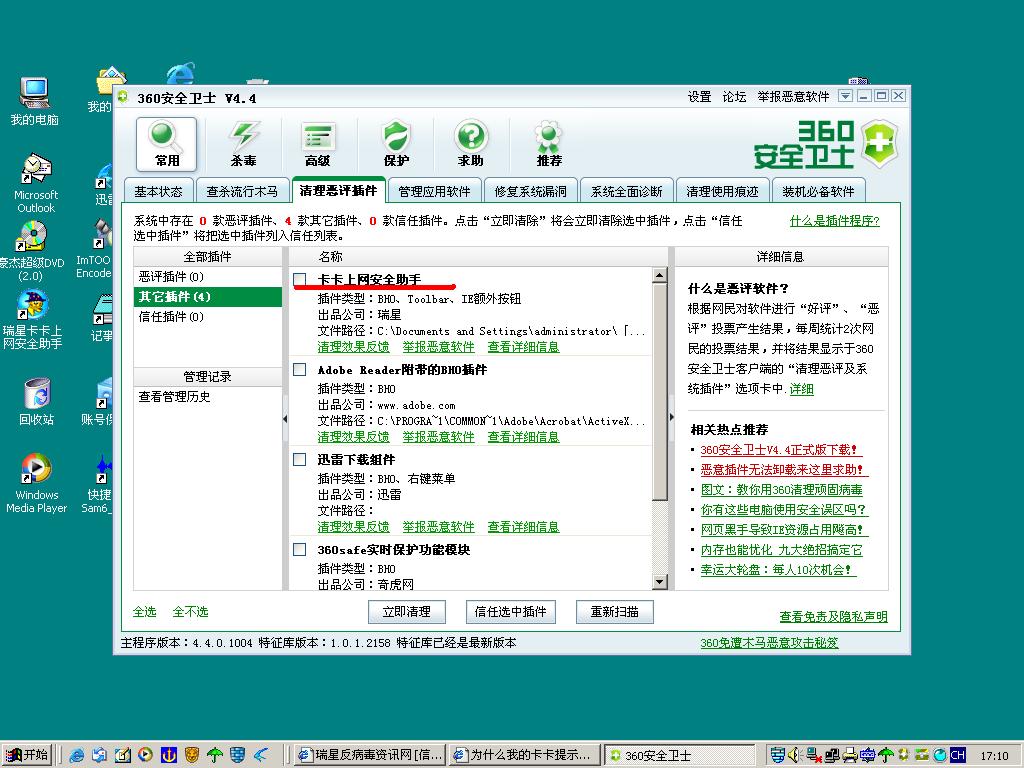
Task: Click the printer icon in system tray
Action: pos(849,755)
